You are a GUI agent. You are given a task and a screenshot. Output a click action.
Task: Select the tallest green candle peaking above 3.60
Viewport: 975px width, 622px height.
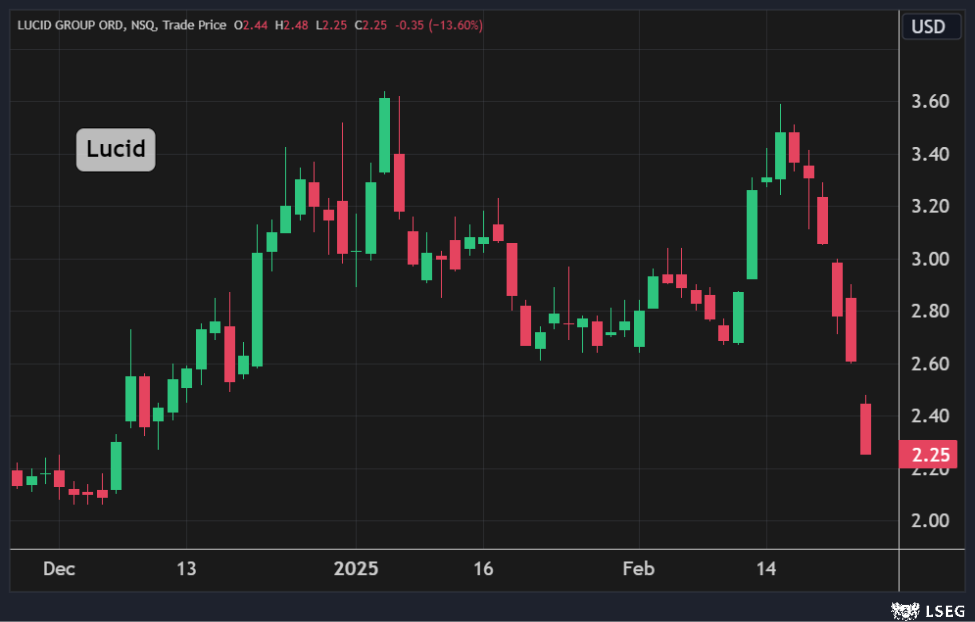tap(384, 135)
